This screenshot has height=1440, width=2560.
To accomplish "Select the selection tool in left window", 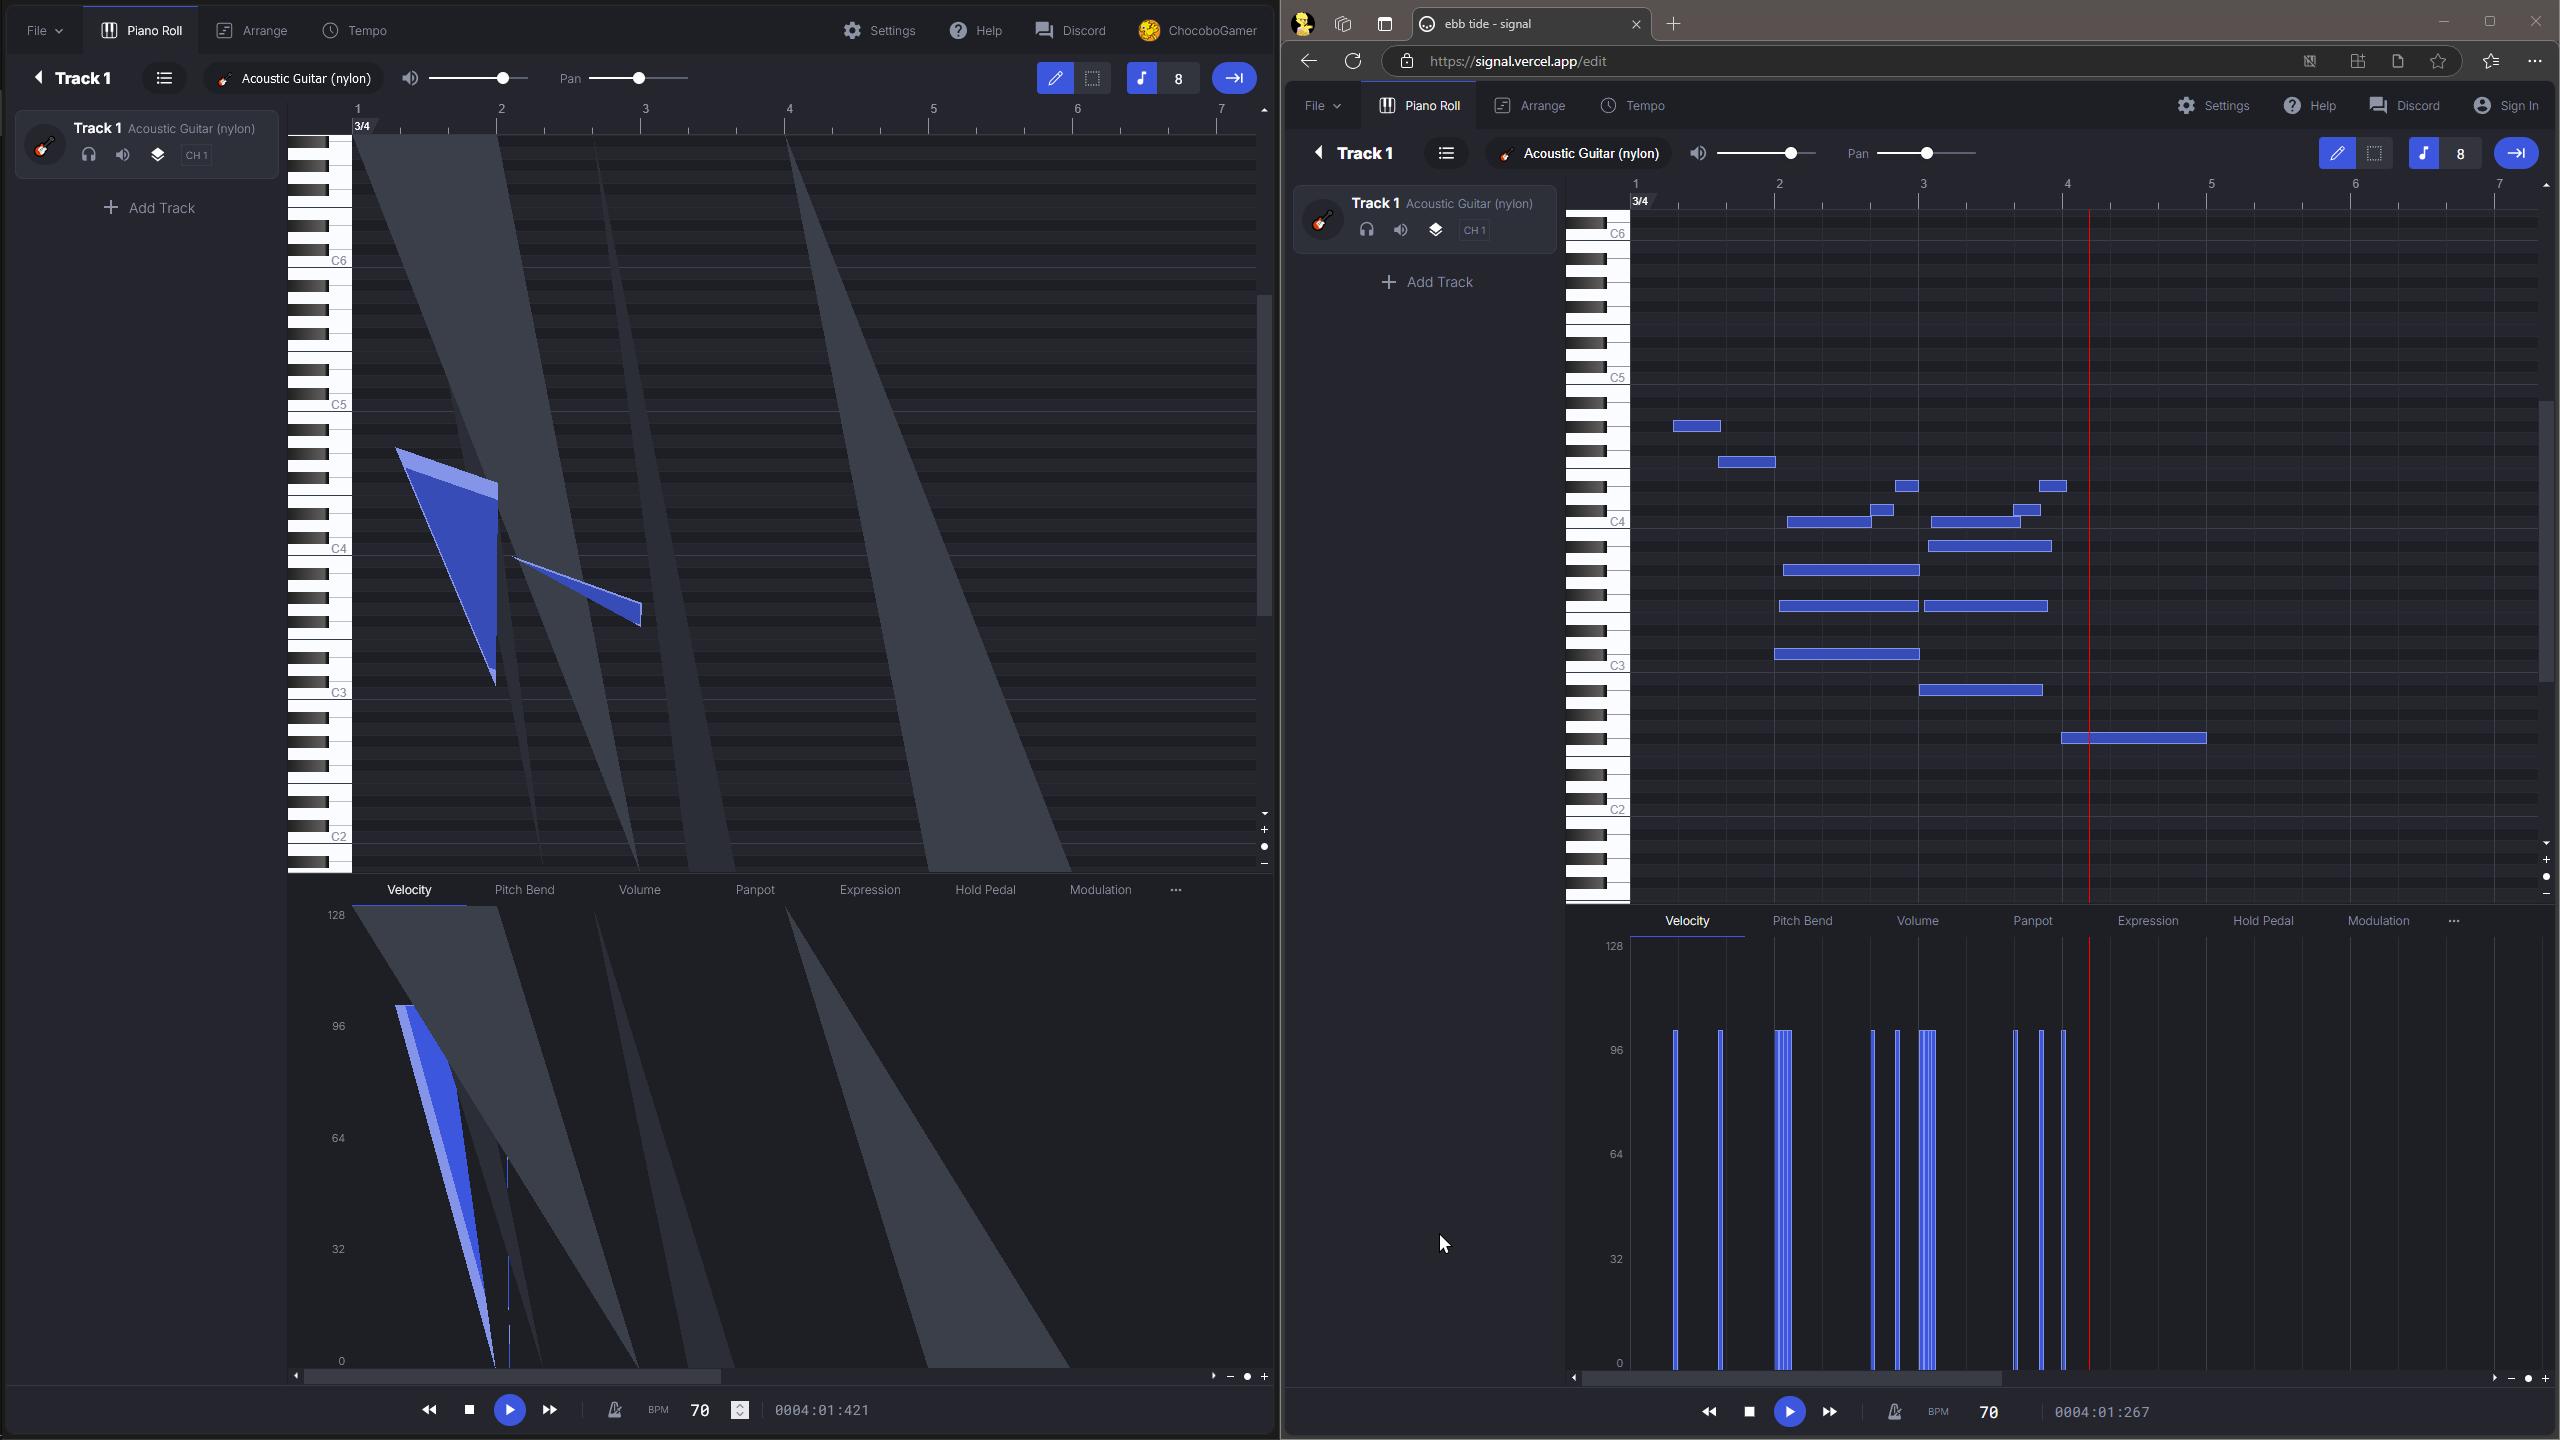I will 1092,78.
